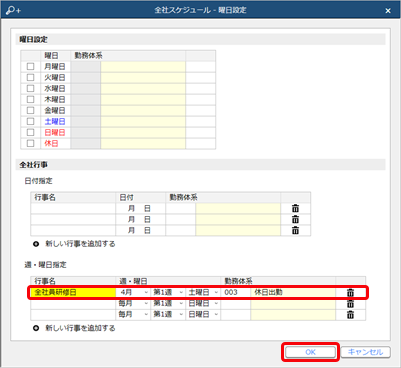Click 休日 row work system code field

[x=86, y=143]
